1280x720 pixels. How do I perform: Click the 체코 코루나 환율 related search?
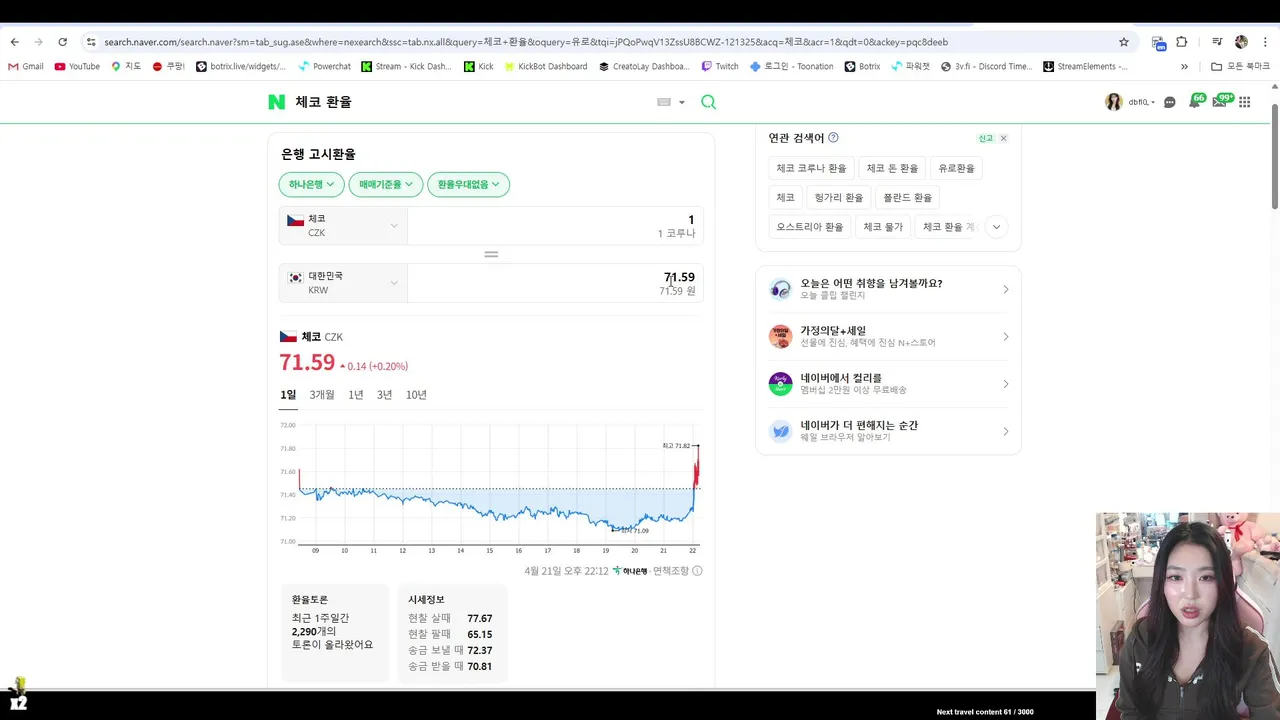pos(811,168)
